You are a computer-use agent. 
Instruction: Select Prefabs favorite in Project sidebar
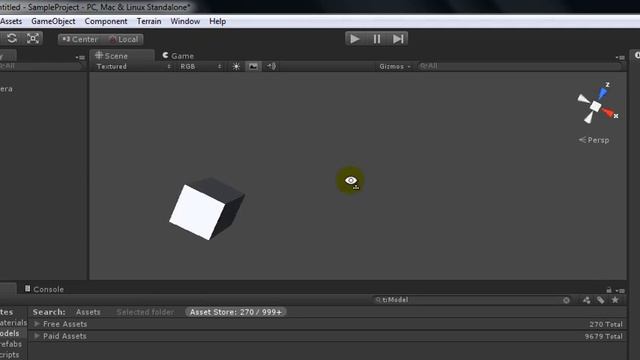(11, 344)
